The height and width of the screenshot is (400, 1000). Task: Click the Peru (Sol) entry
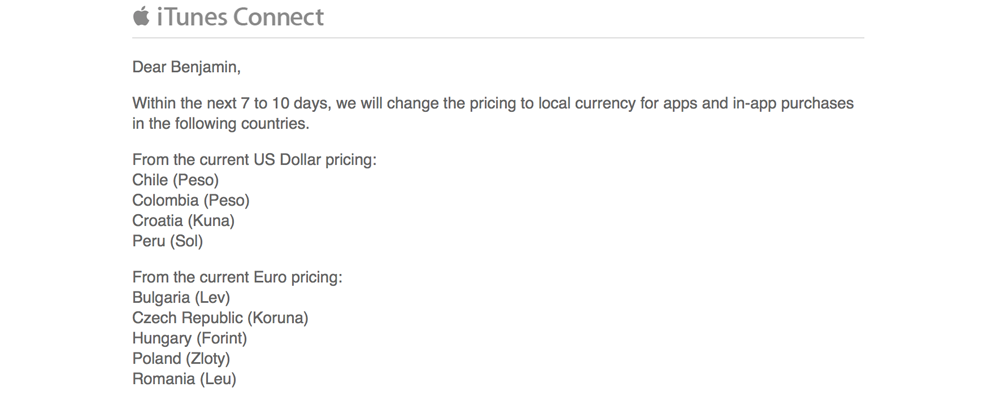point(167,240)
